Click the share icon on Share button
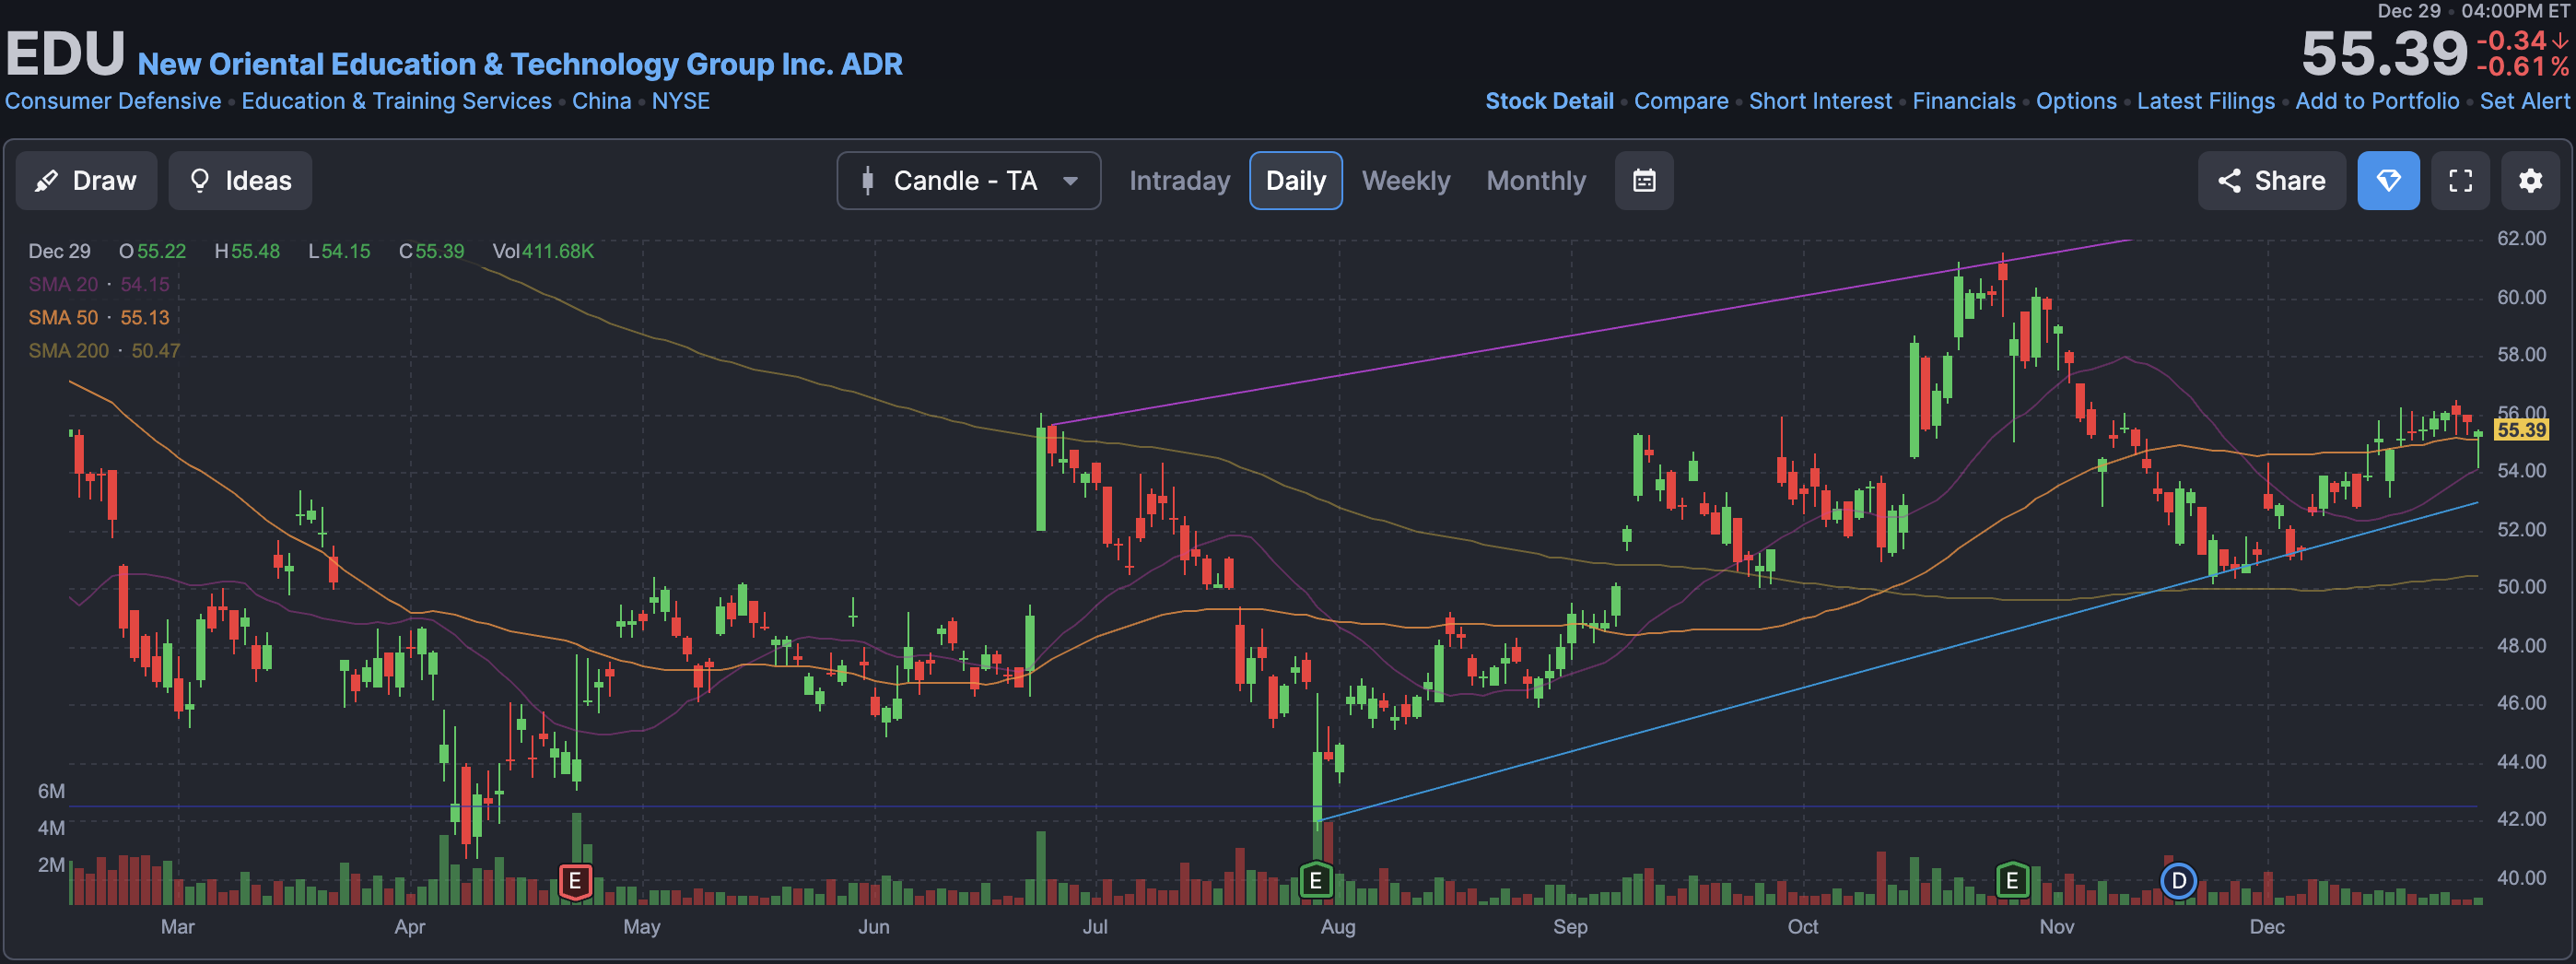The width and height of the screenshot is (2576, 964). tap(2229, 181)
